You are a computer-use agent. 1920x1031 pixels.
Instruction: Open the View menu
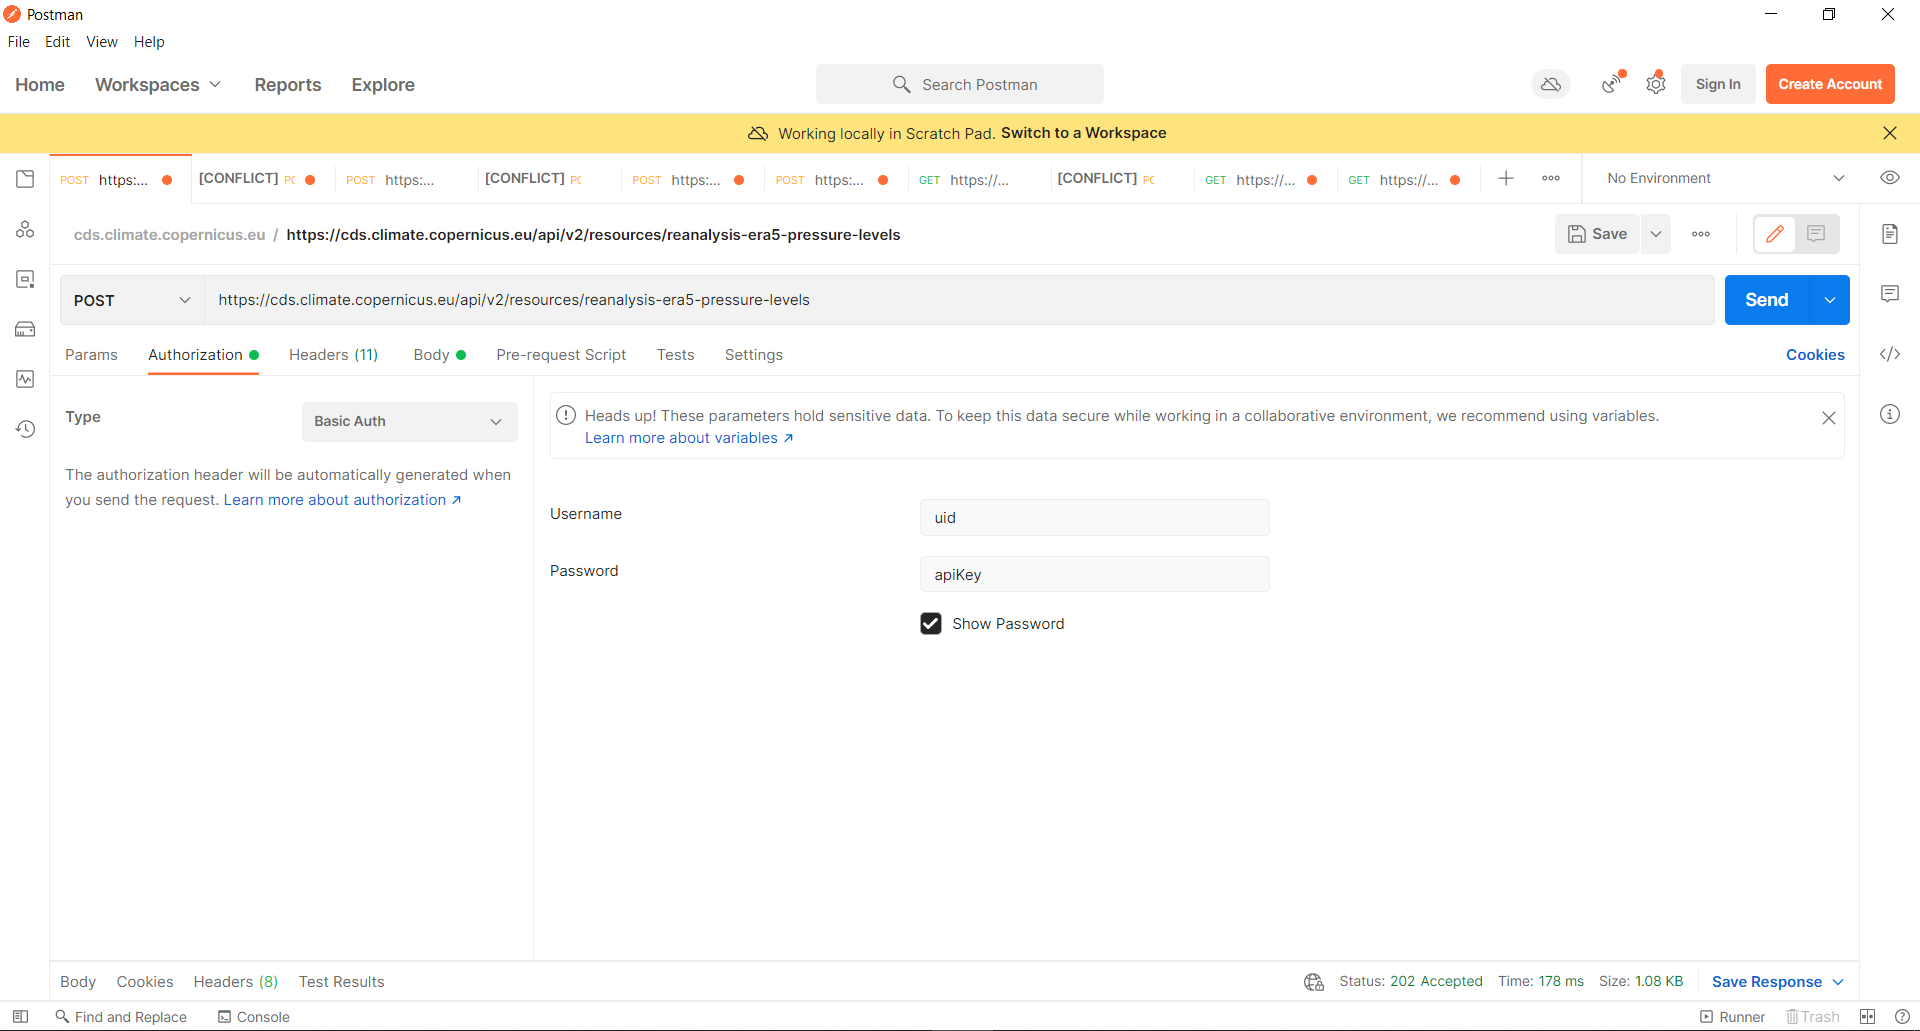point(102,42)
